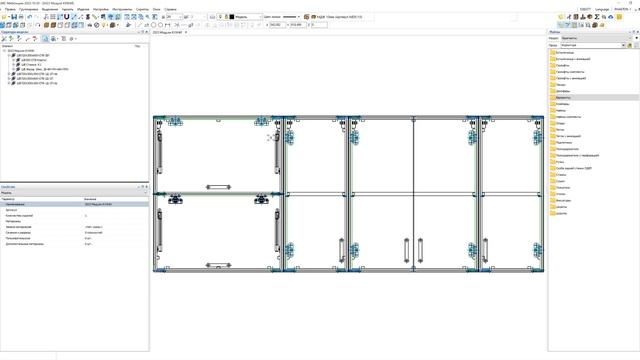Click the X coordinate input field in the toolbar
The height and width of the screenshot is (360, 640).
pyautogui.click(x=277, y=25)
